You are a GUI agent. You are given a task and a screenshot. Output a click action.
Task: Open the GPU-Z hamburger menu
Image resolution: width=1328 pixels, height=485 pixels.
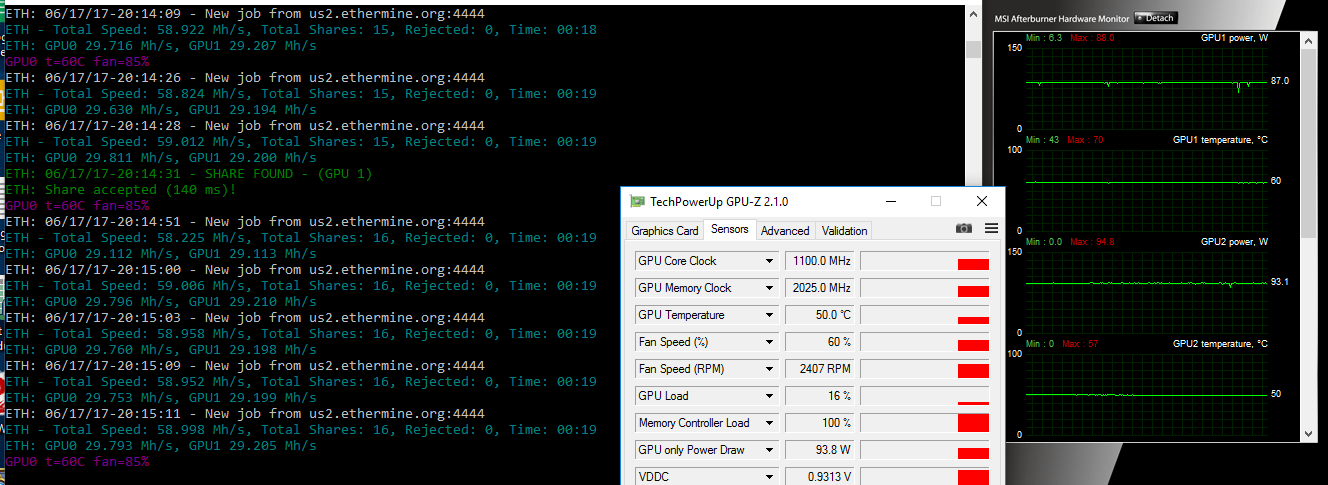click(991, 229)
